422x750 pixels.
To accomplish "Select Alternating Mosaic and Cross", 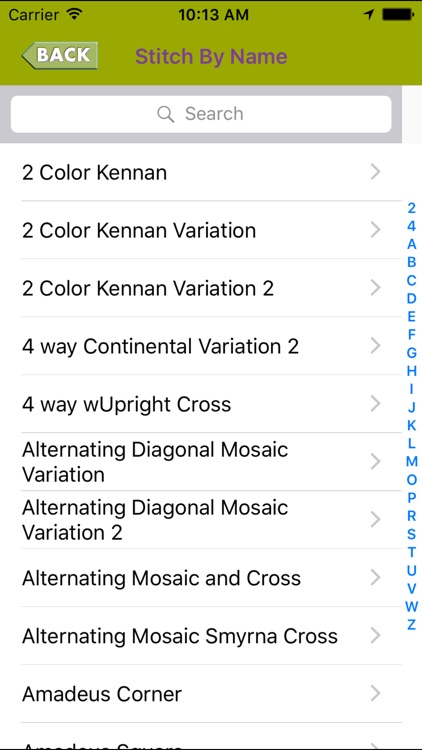I will (x=201, y=578).
